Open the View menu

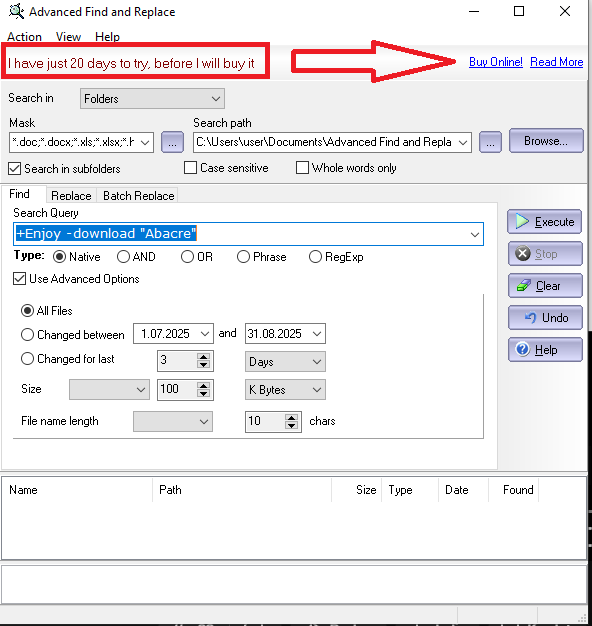tap(68, 37)
